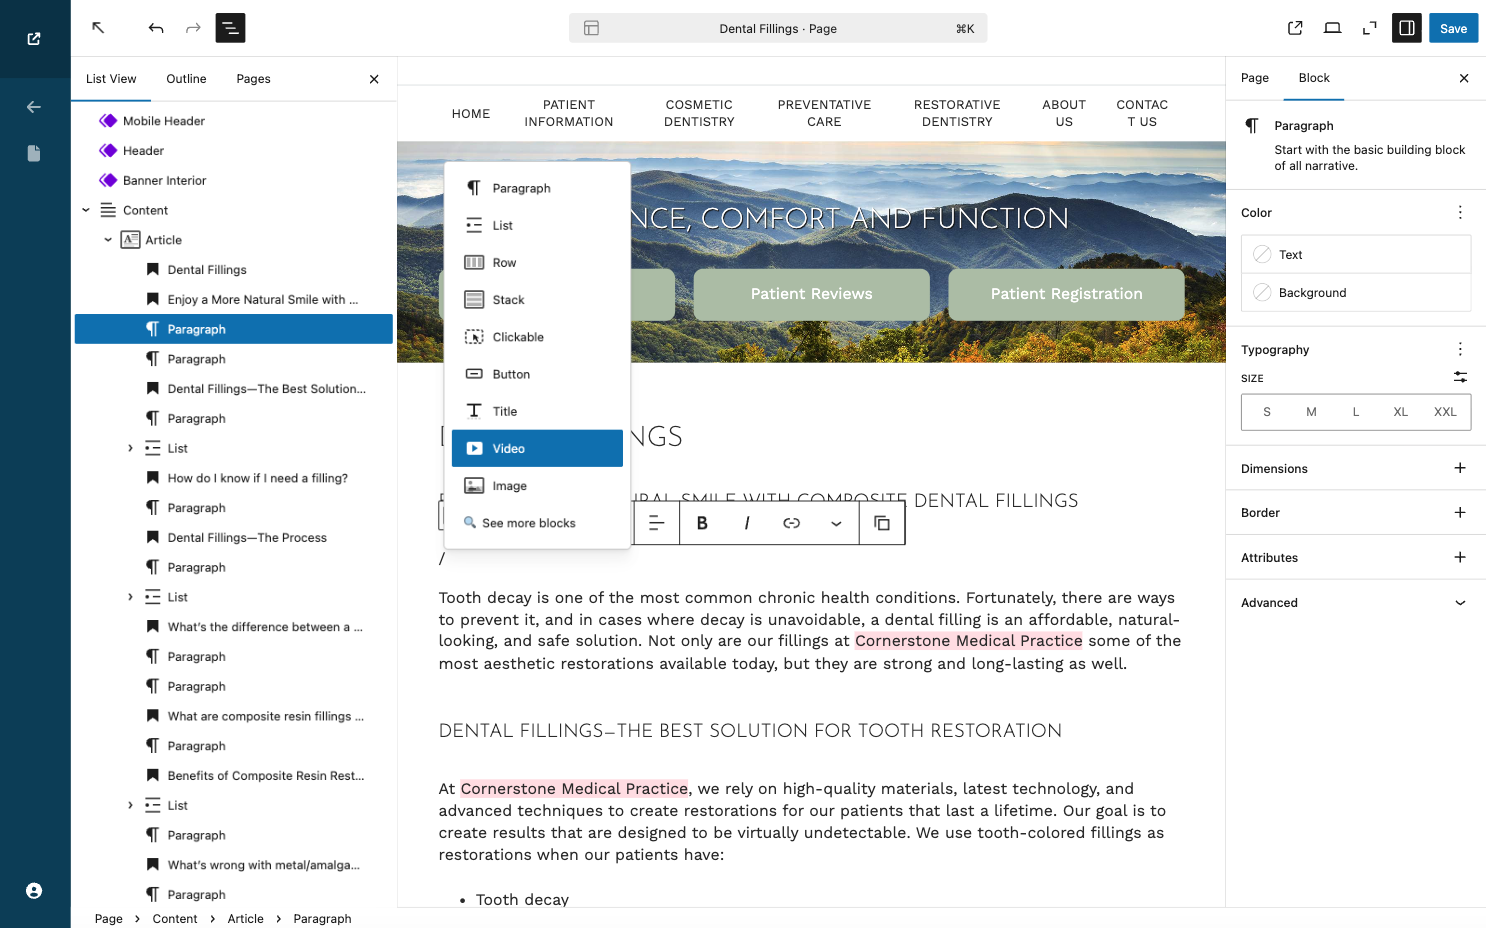This screenshot has height=928, width=1486.
Task: Select font size S
Action: tap(1267, 412)
